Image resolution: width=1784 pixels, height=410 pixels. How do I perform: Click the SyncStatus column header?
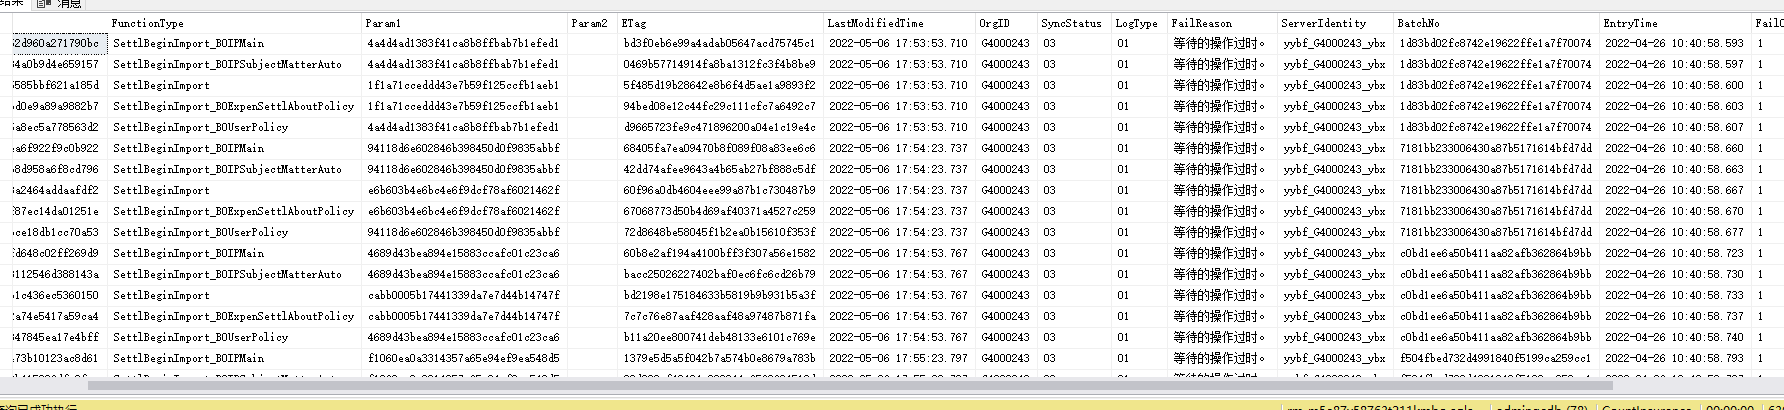pos(1073,23)
